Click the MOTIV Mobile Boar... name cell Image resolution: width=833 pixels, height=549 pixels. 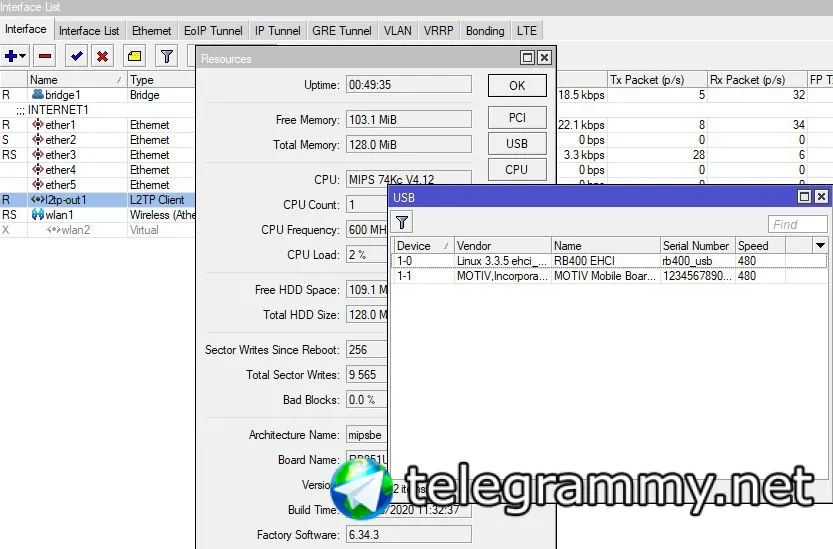point(605,275)
